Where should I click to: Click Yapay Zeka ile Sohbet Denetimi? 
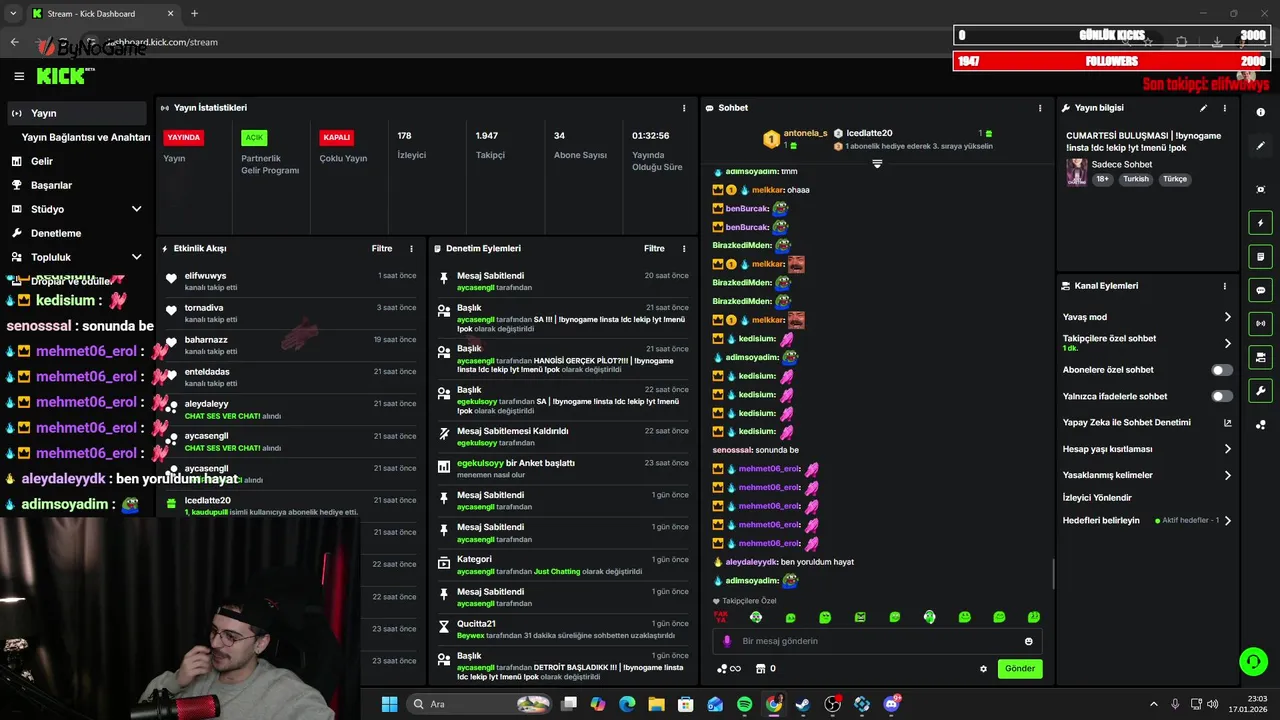click(x=1126, y=423)
